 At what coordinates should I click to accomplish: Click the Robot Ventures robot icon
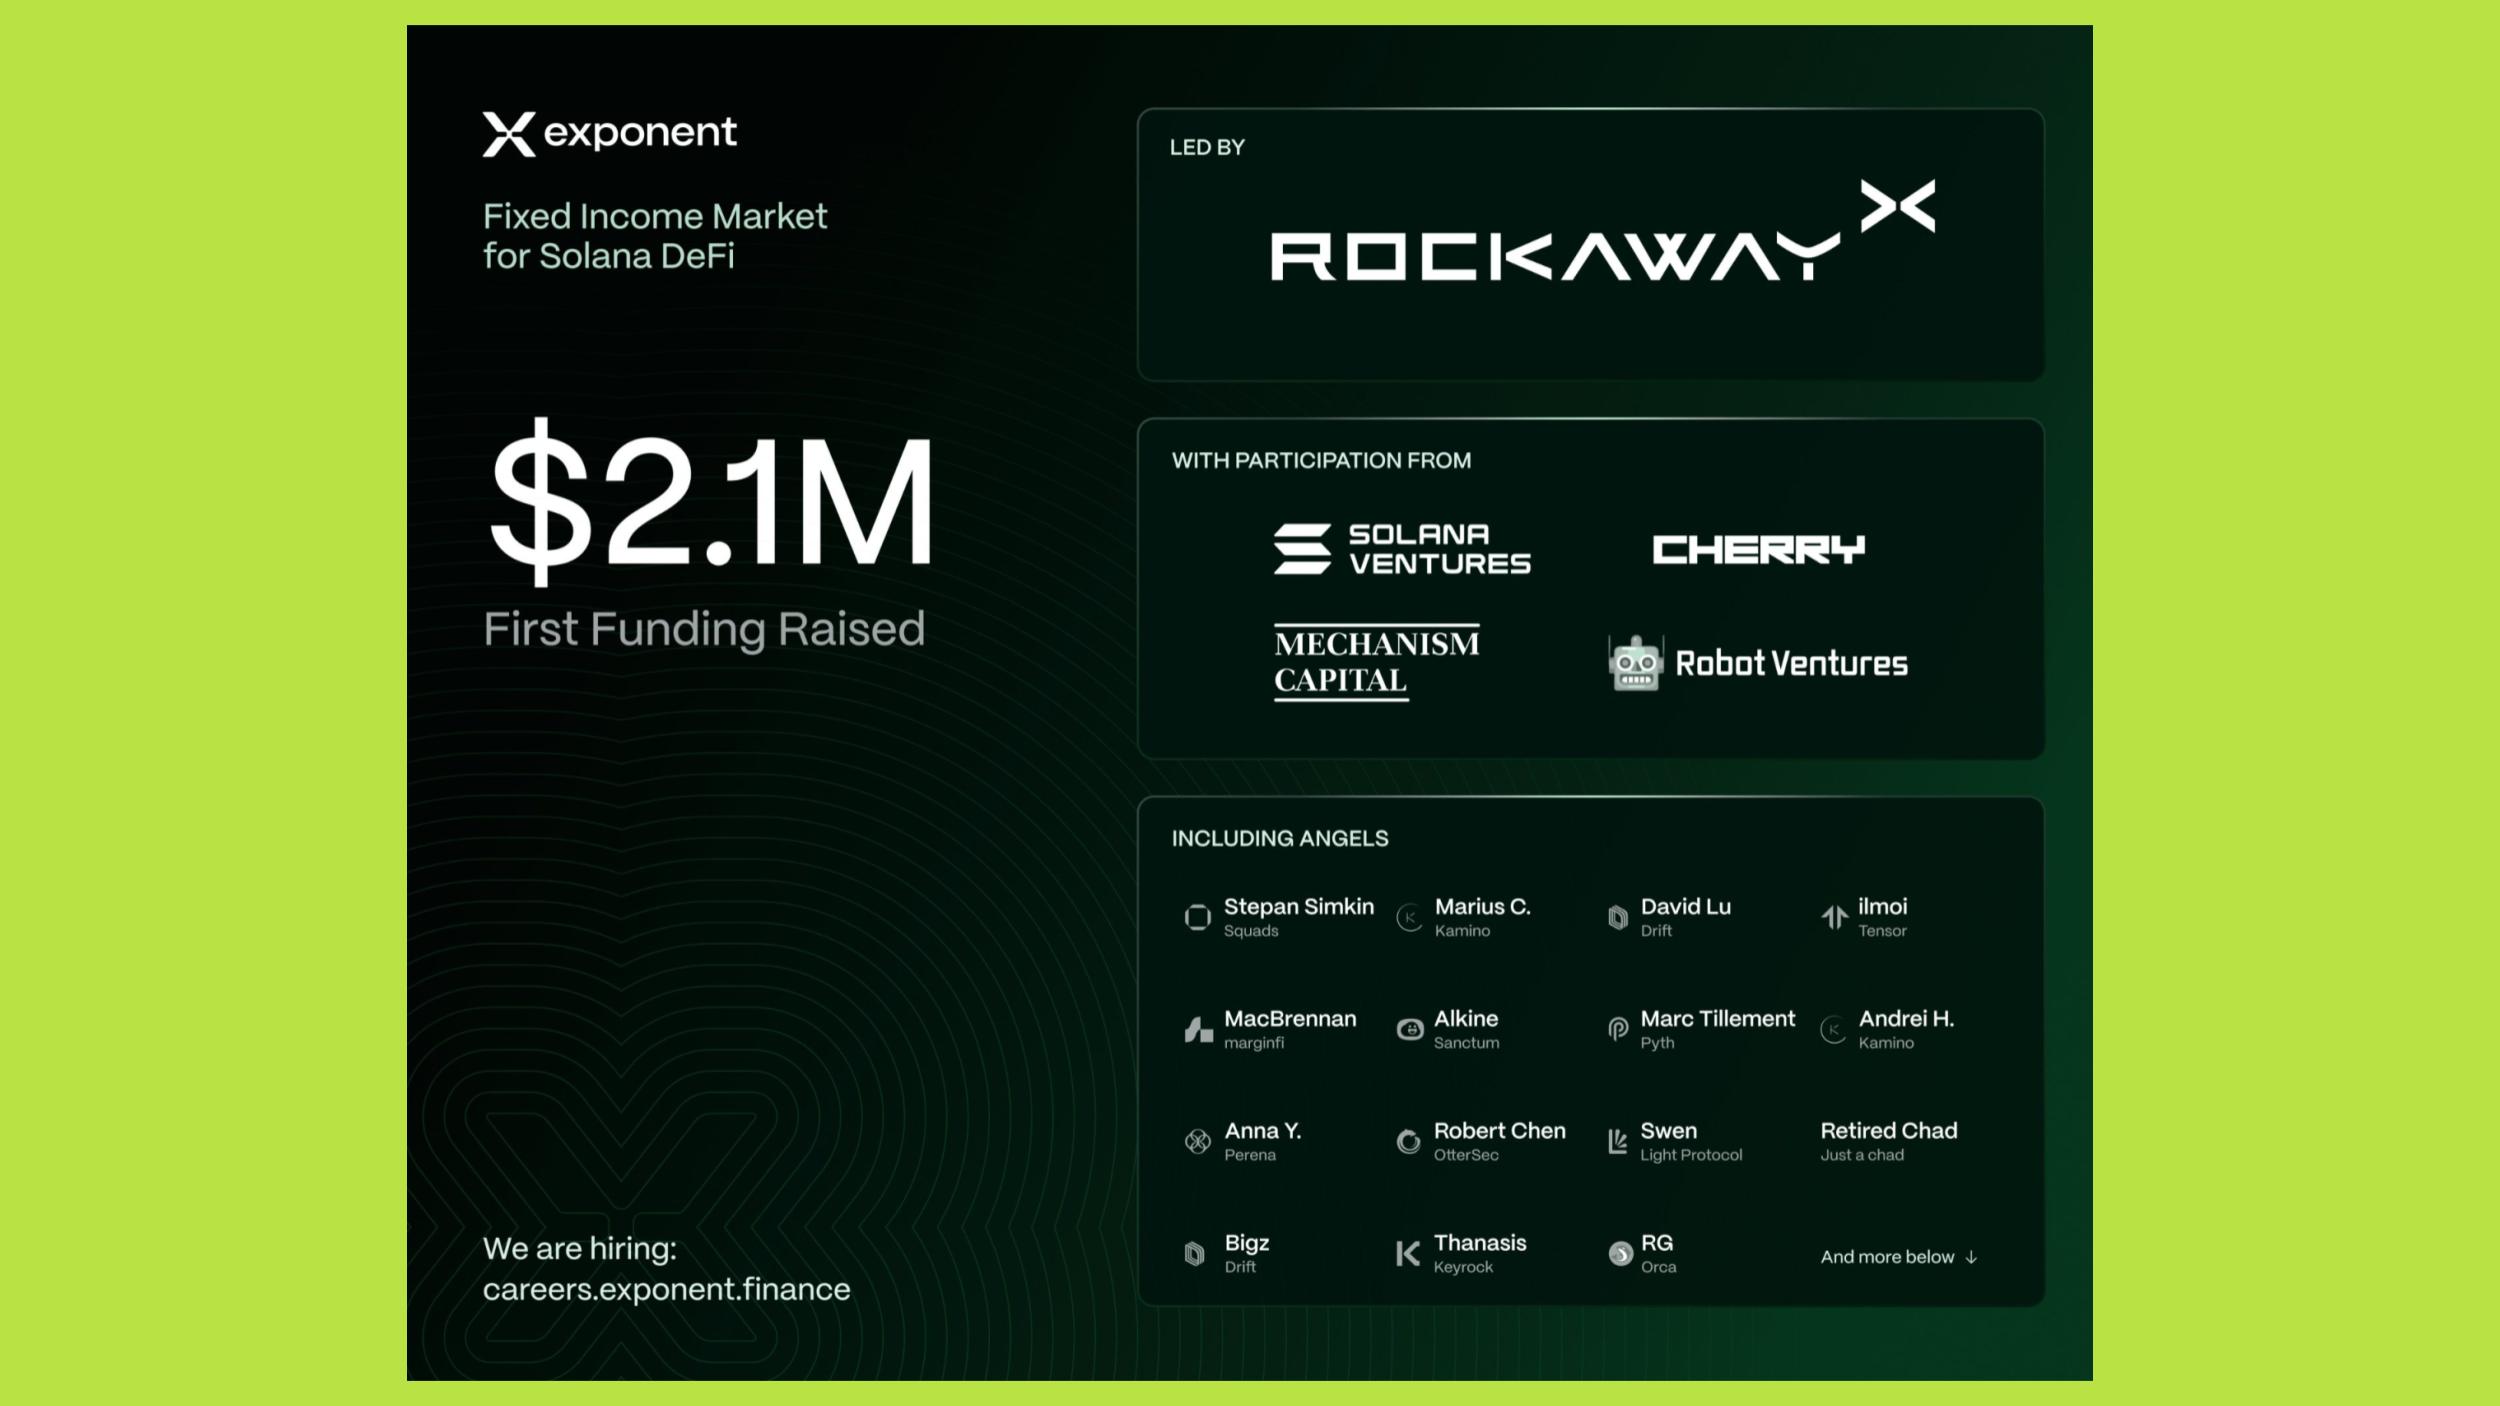click(1635, 663)
